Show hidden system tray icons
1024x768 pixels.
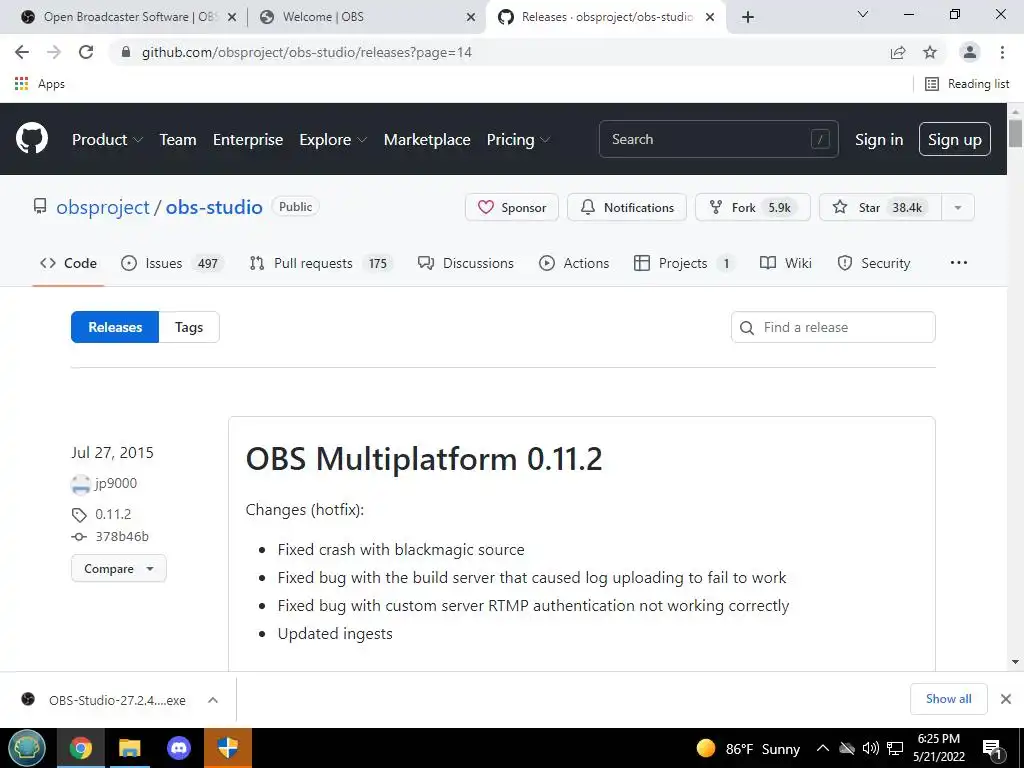pos(823,748)
